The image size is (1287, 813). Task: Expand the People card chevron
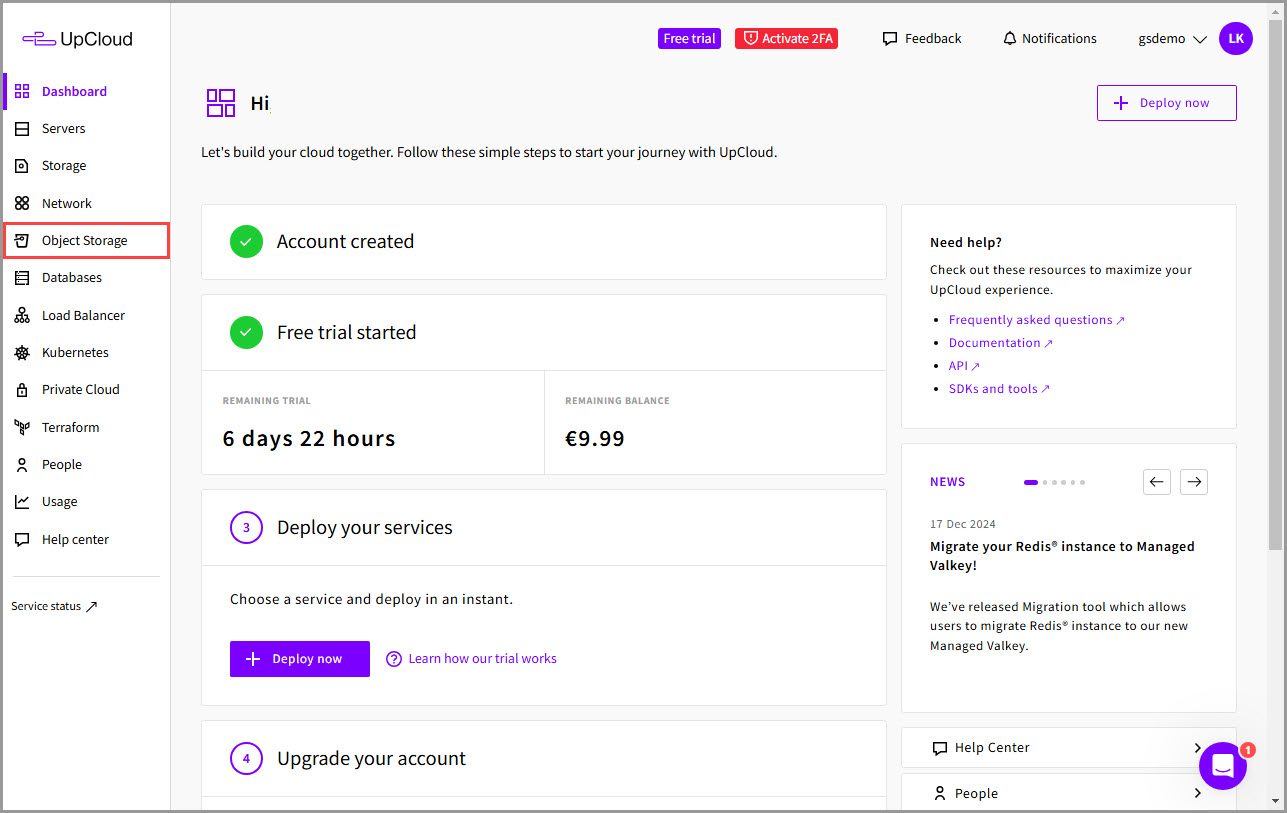(1198, 794)
